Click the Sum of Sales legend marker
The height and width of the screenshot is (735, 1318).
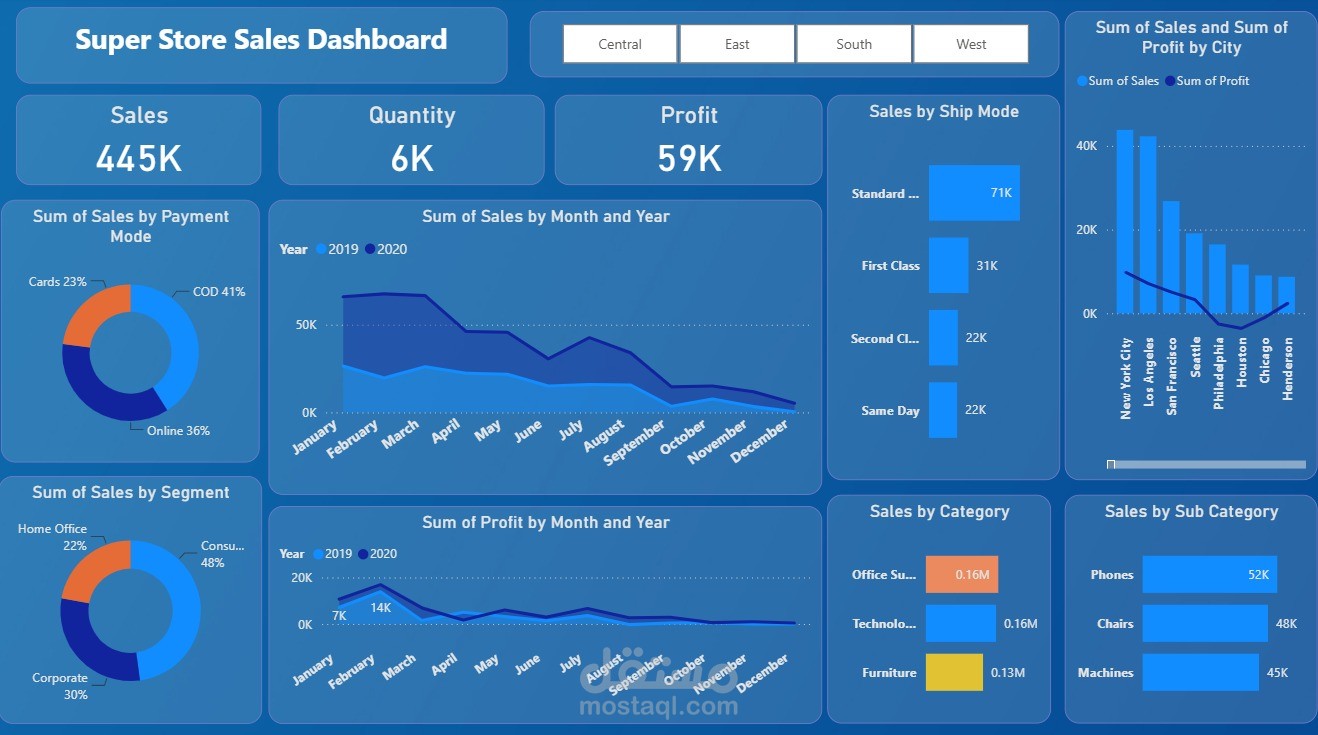[x=1082, y=81]
